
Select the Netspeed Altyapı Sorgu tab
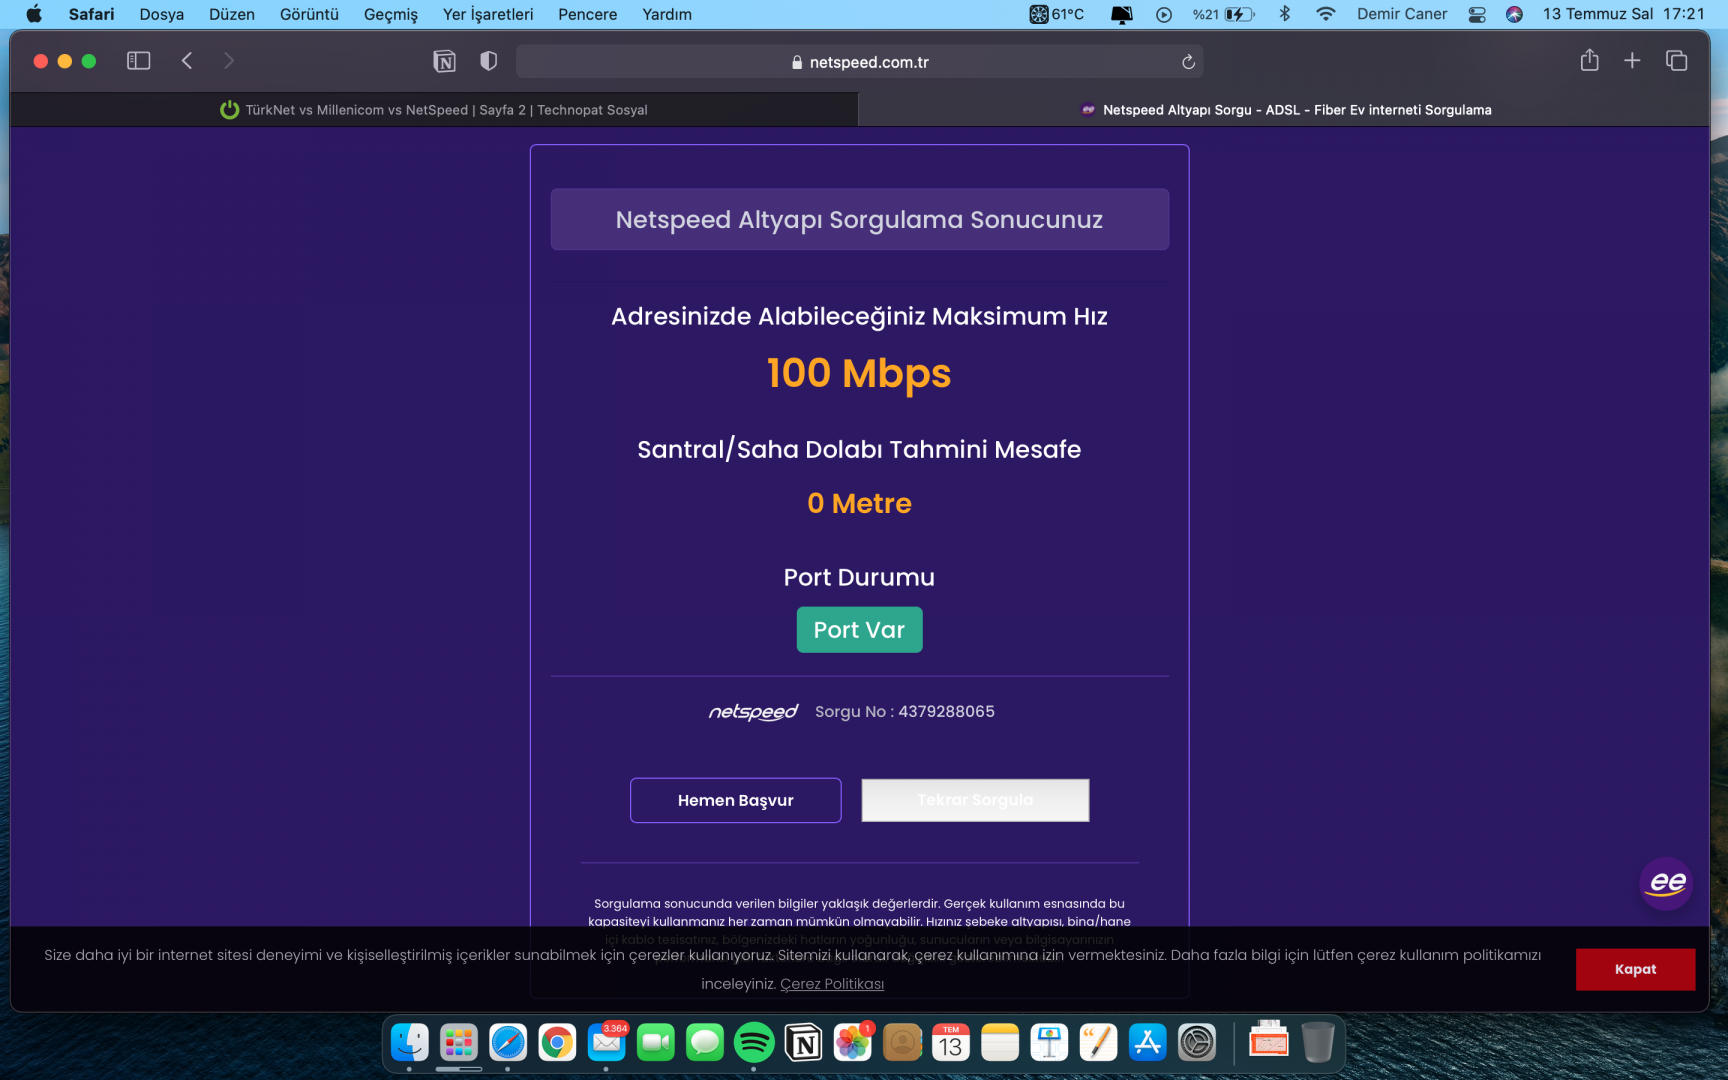tap(1284, 110)
